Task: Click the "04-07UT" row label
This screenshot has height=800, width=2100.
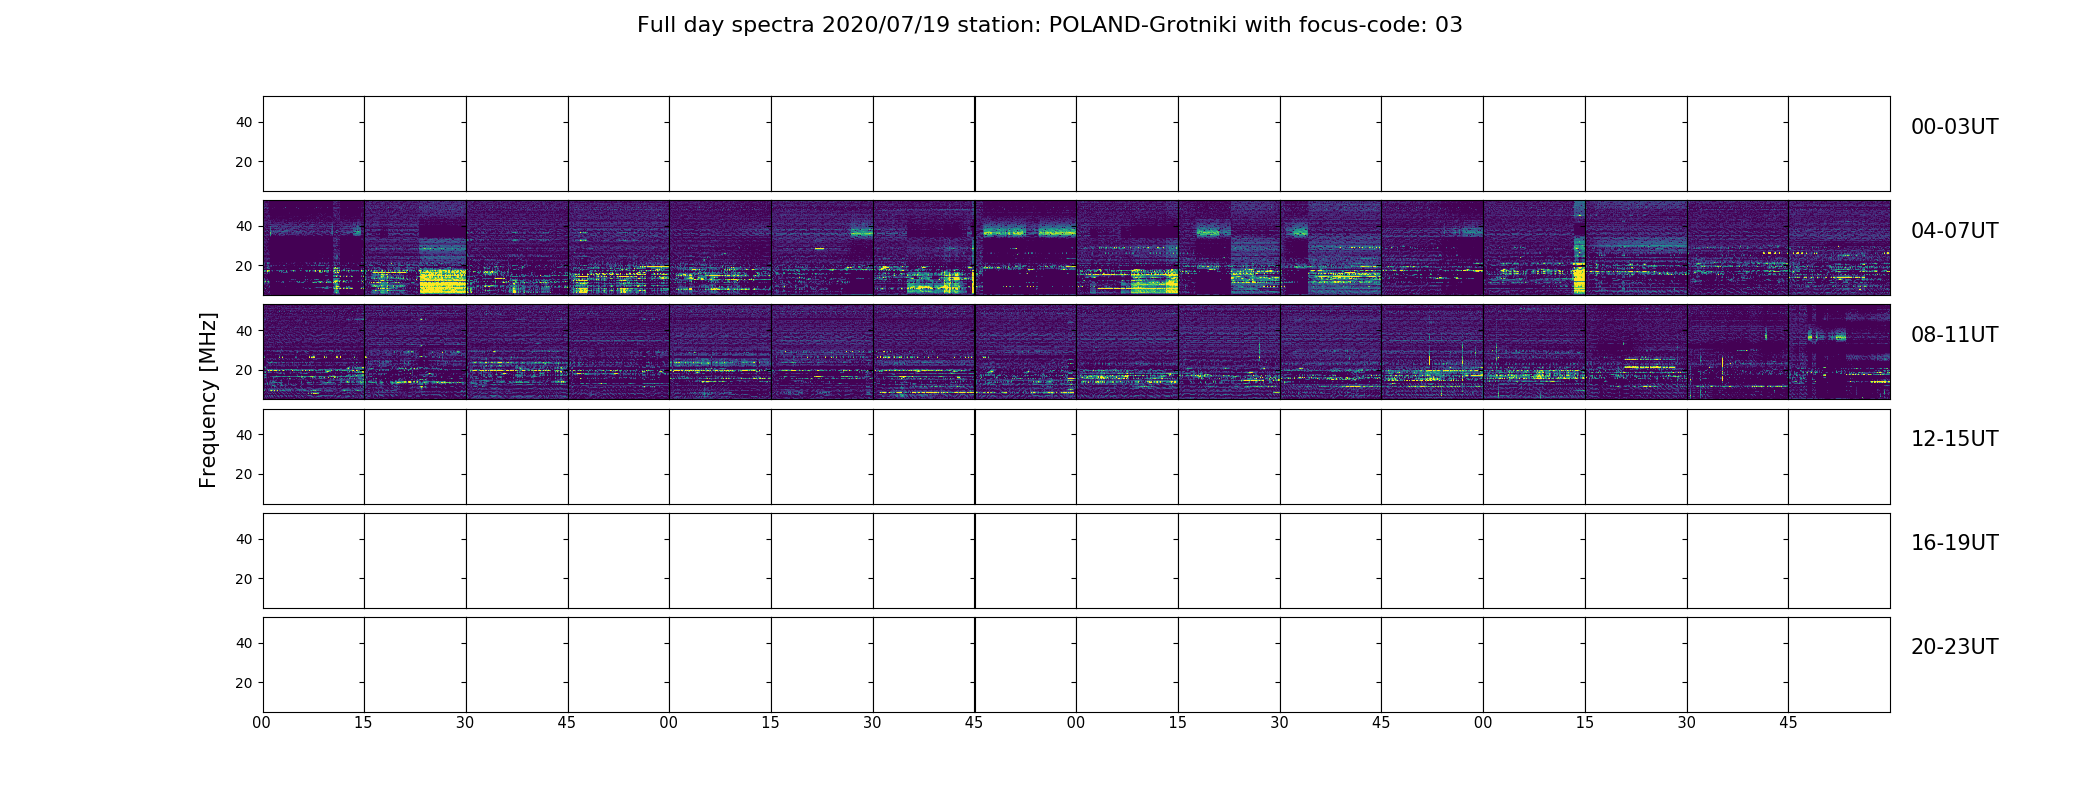Action: pyautogui.click(x=1954, y=231)
